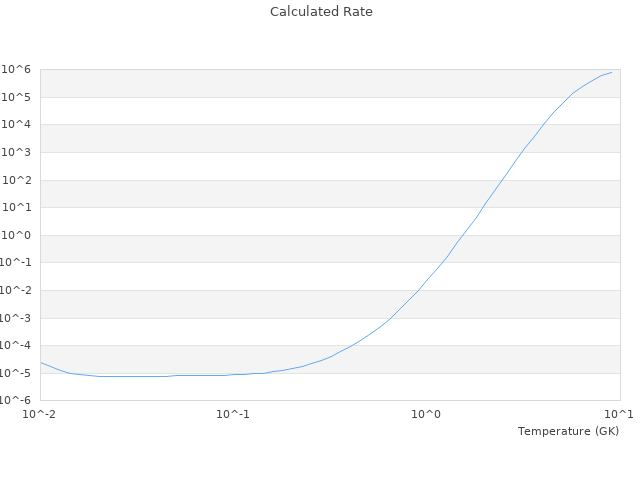Click the 10^1 x-axis tick label
Viewport: 640px width, 480px height.
[x=618, y=414]
